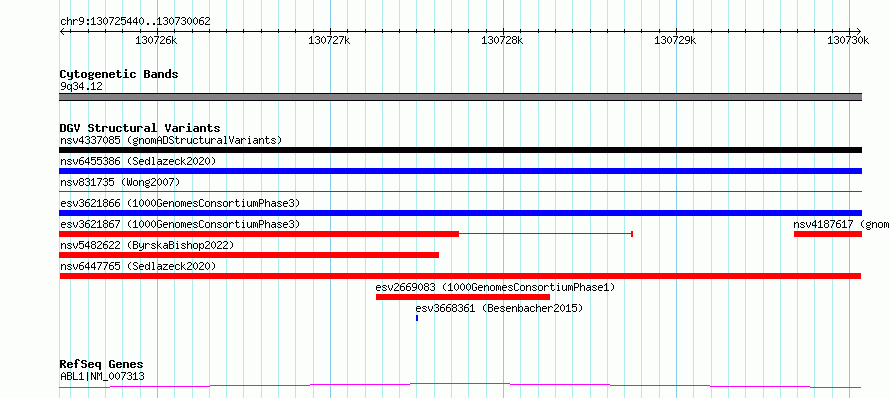This screenshot has height=398, width=890.
Task: Click the red nsv6447765 Sedlazeck2020 bar
Action: [x=460, y=276]
